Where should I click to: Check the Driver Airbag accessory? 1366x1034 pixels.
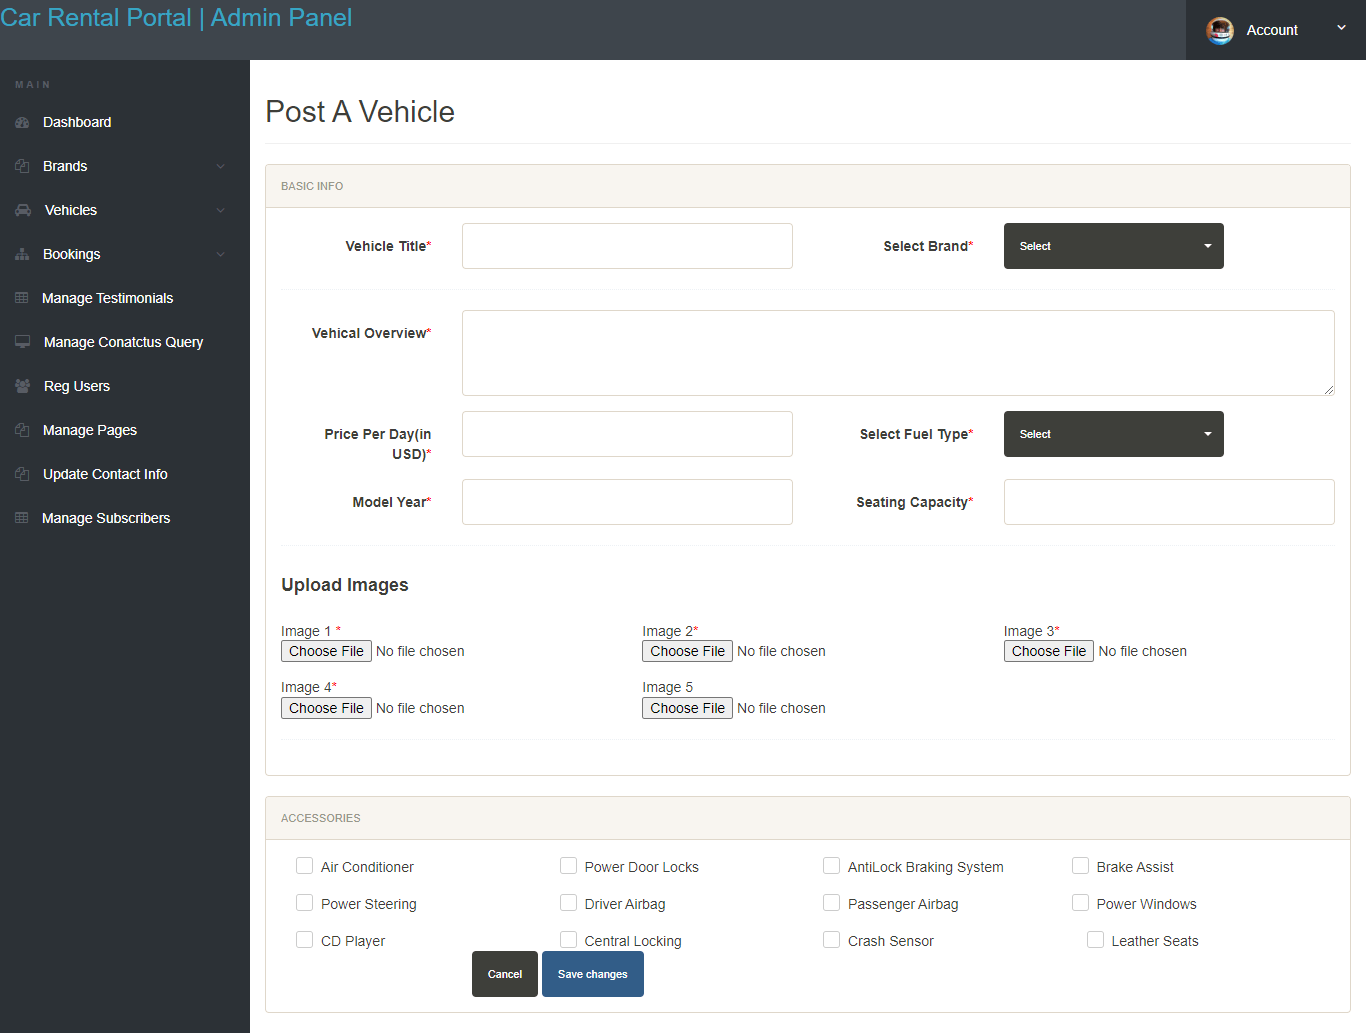[x=568, y=902]
